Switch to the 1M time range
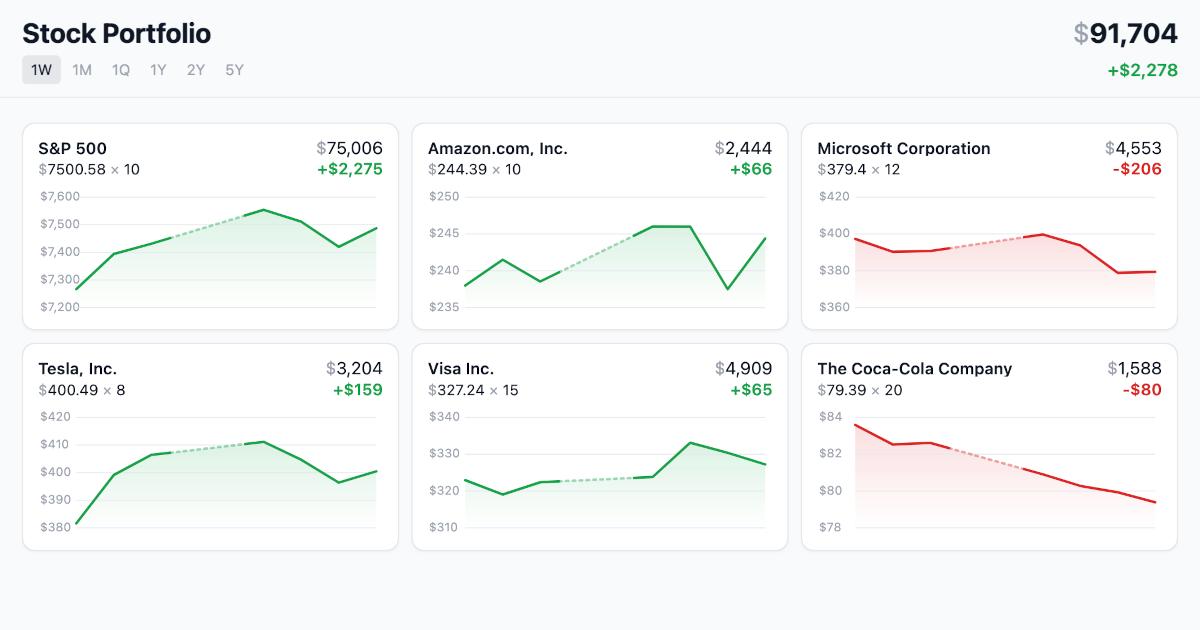1200x630 pixels. pos(82,70)
